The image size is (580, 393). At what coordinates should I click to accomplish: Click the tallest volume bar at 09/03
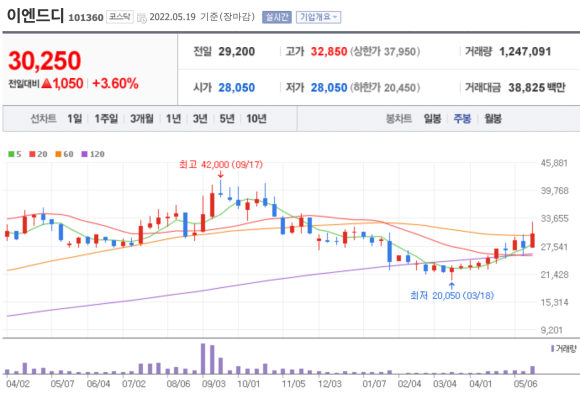tap(203, 359)
